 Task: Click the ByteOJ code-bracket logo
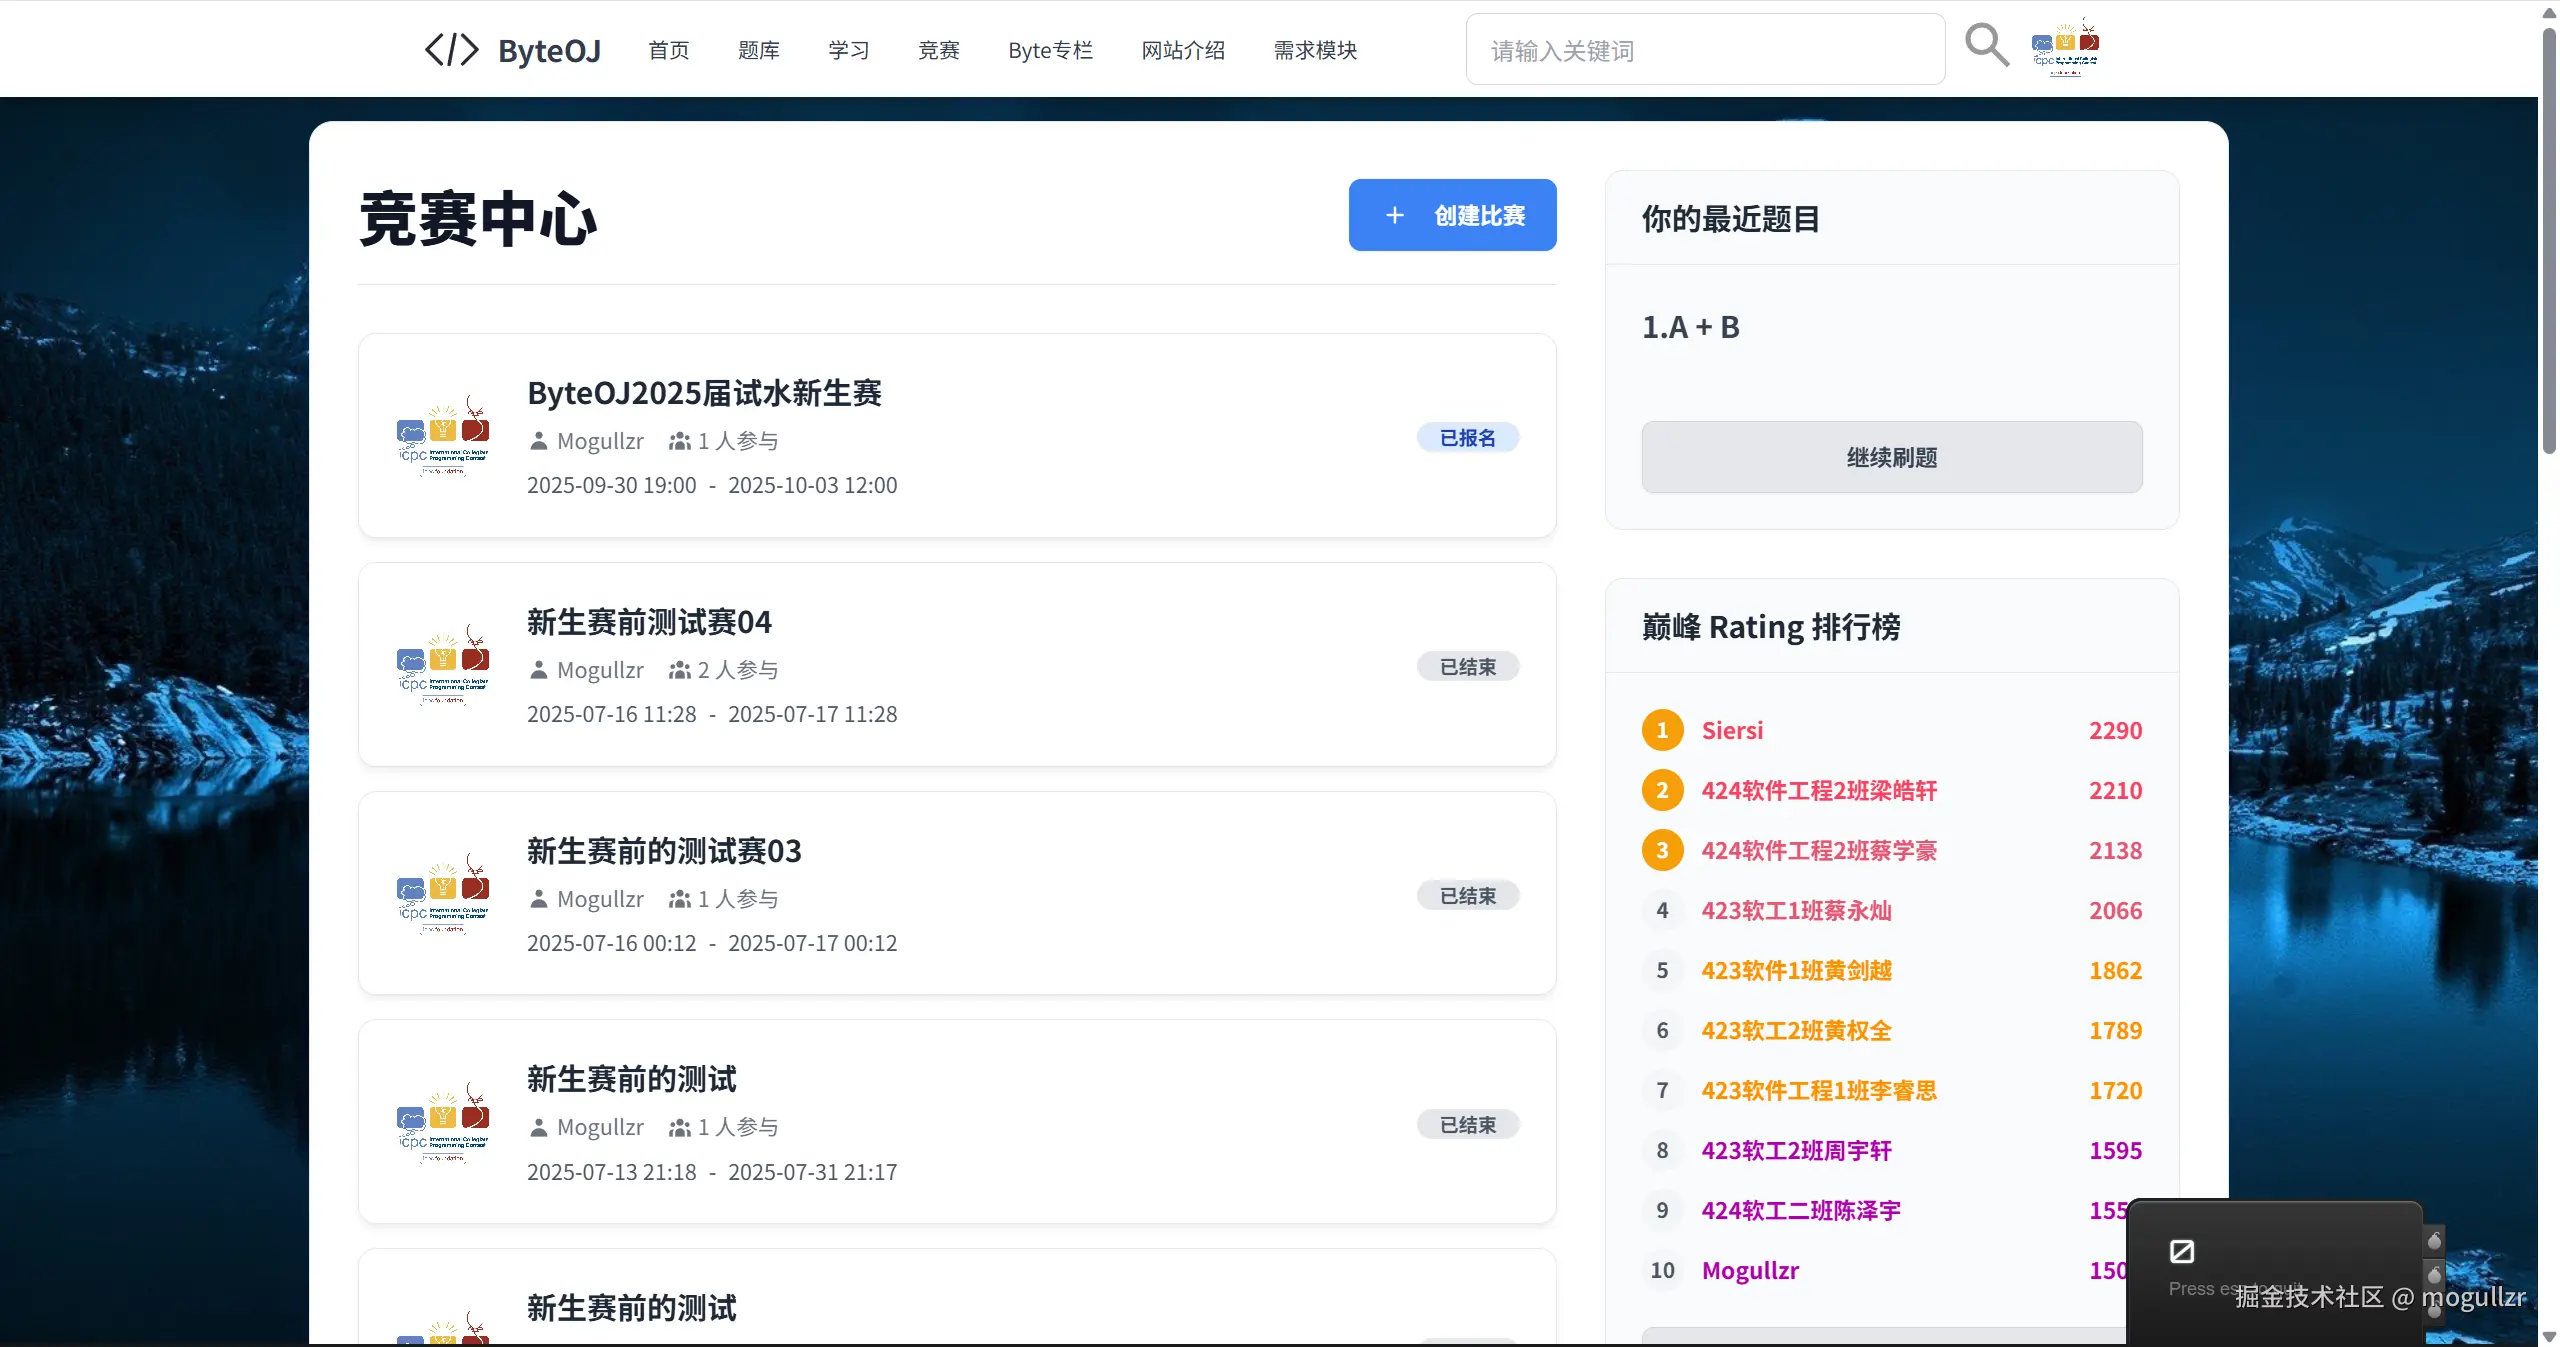click(452, 50)
